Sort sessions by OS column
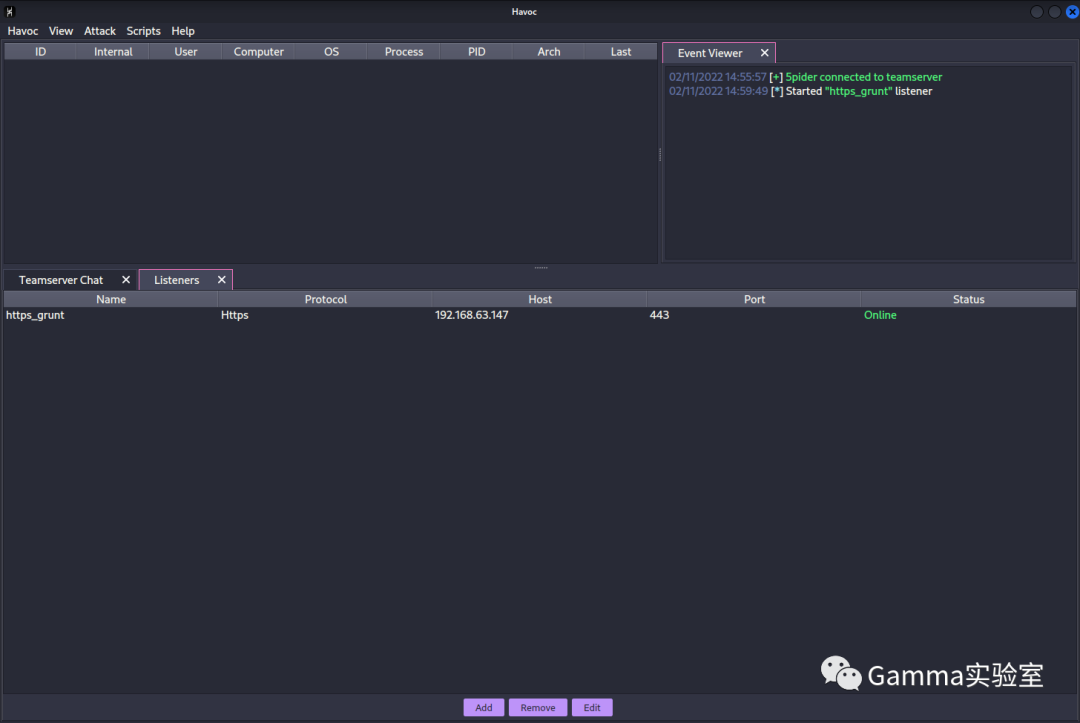 331,52
